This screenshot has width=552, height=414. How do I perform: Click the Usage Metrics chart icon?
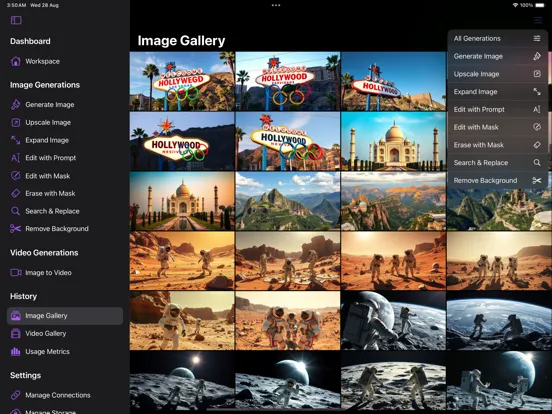15,351
